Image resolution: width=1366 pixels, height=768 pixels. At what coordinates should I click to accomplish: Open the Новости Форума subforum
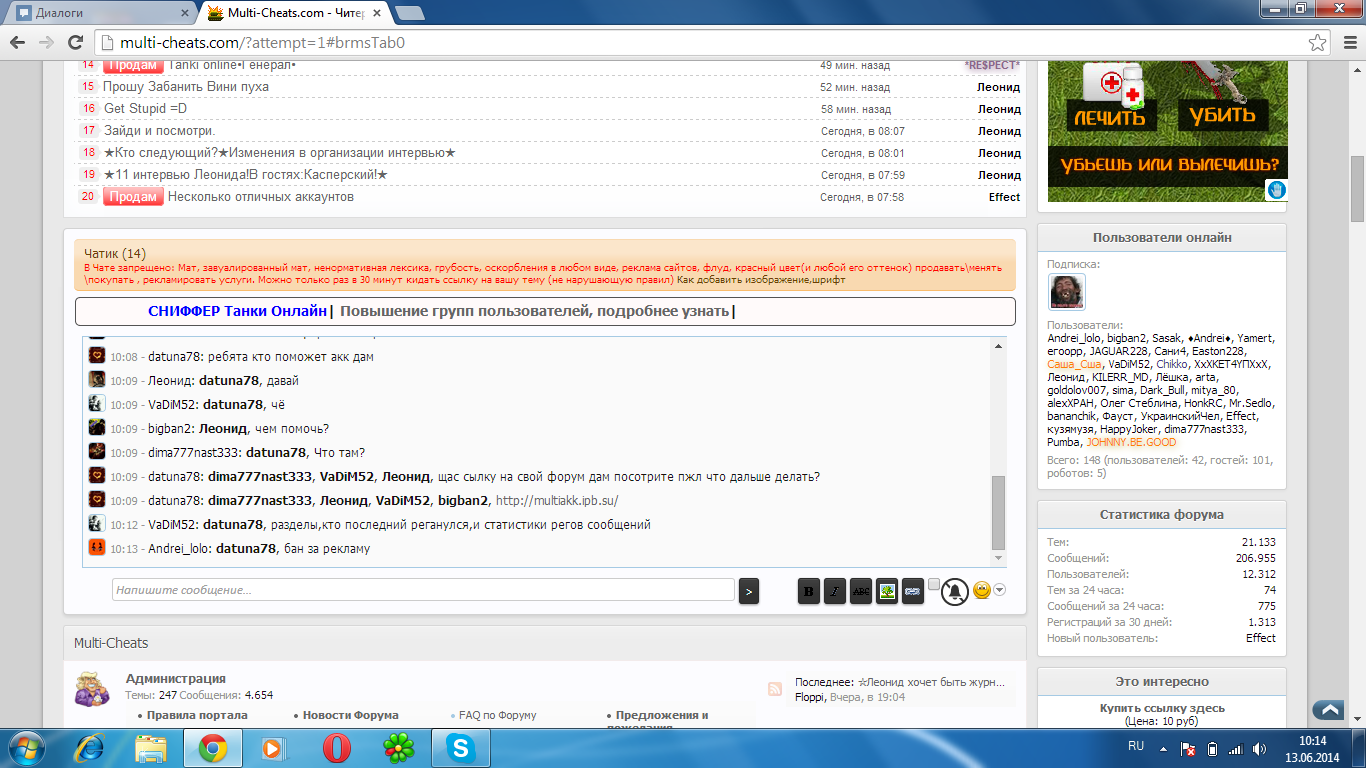tap(351, 715)
